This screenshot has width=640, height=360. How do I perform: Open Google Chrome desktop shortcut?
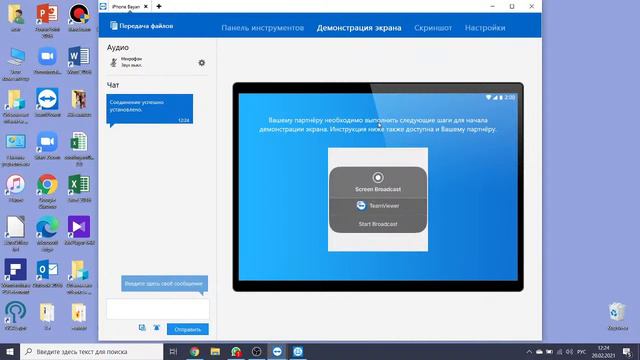pos(47,191)
